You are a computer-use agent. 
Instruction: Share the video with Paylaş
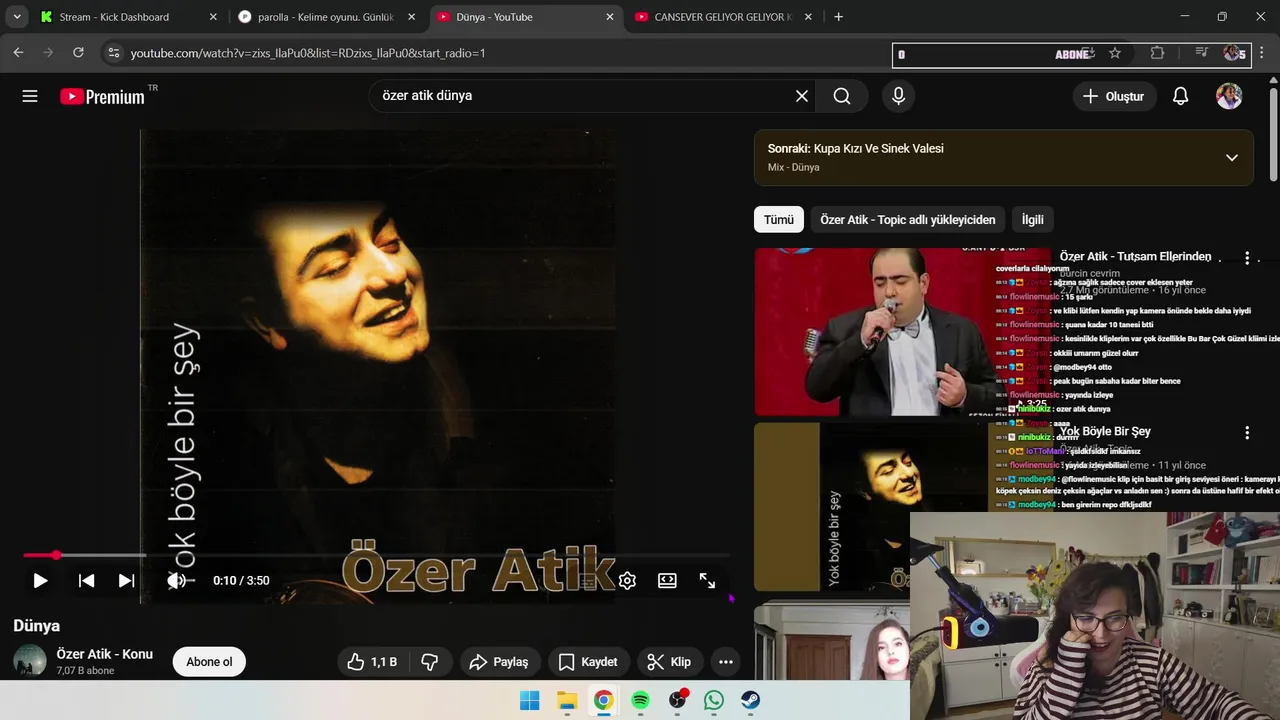499,662
